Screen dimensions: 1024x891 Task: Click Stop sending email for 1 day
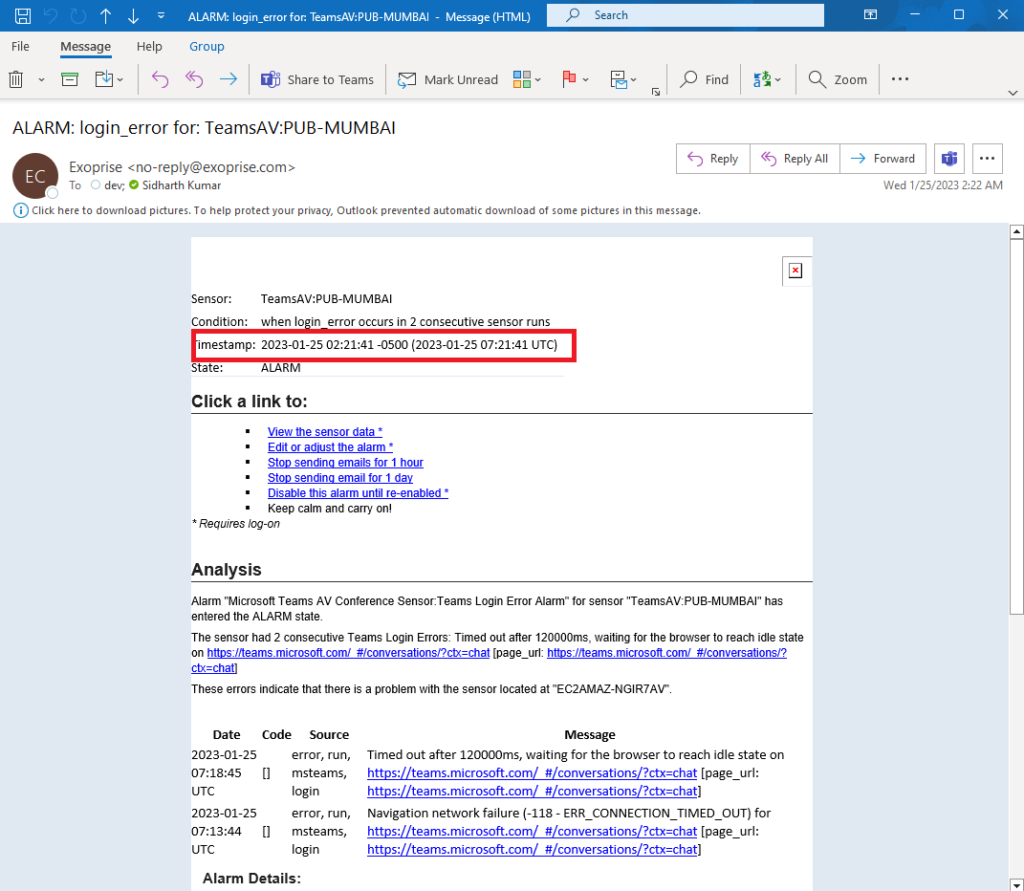[340, 478]
